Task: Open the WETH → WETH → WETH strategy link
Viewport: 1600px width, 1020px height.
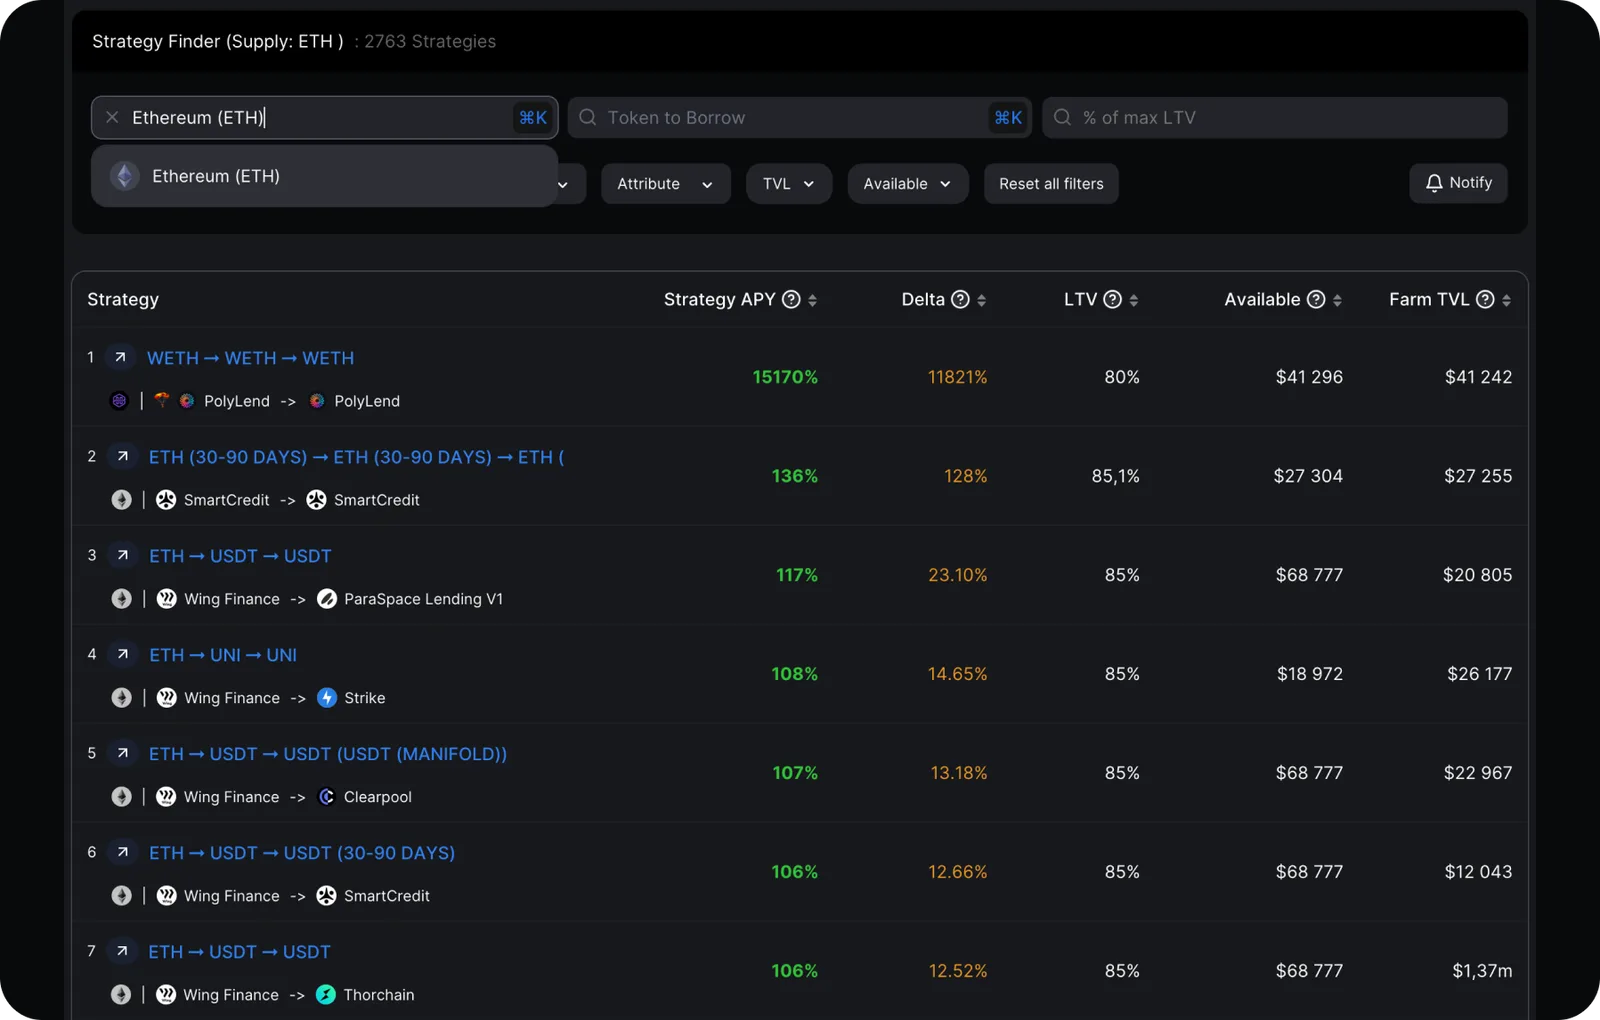Action: pyautogui.click(x=250, y=358)
